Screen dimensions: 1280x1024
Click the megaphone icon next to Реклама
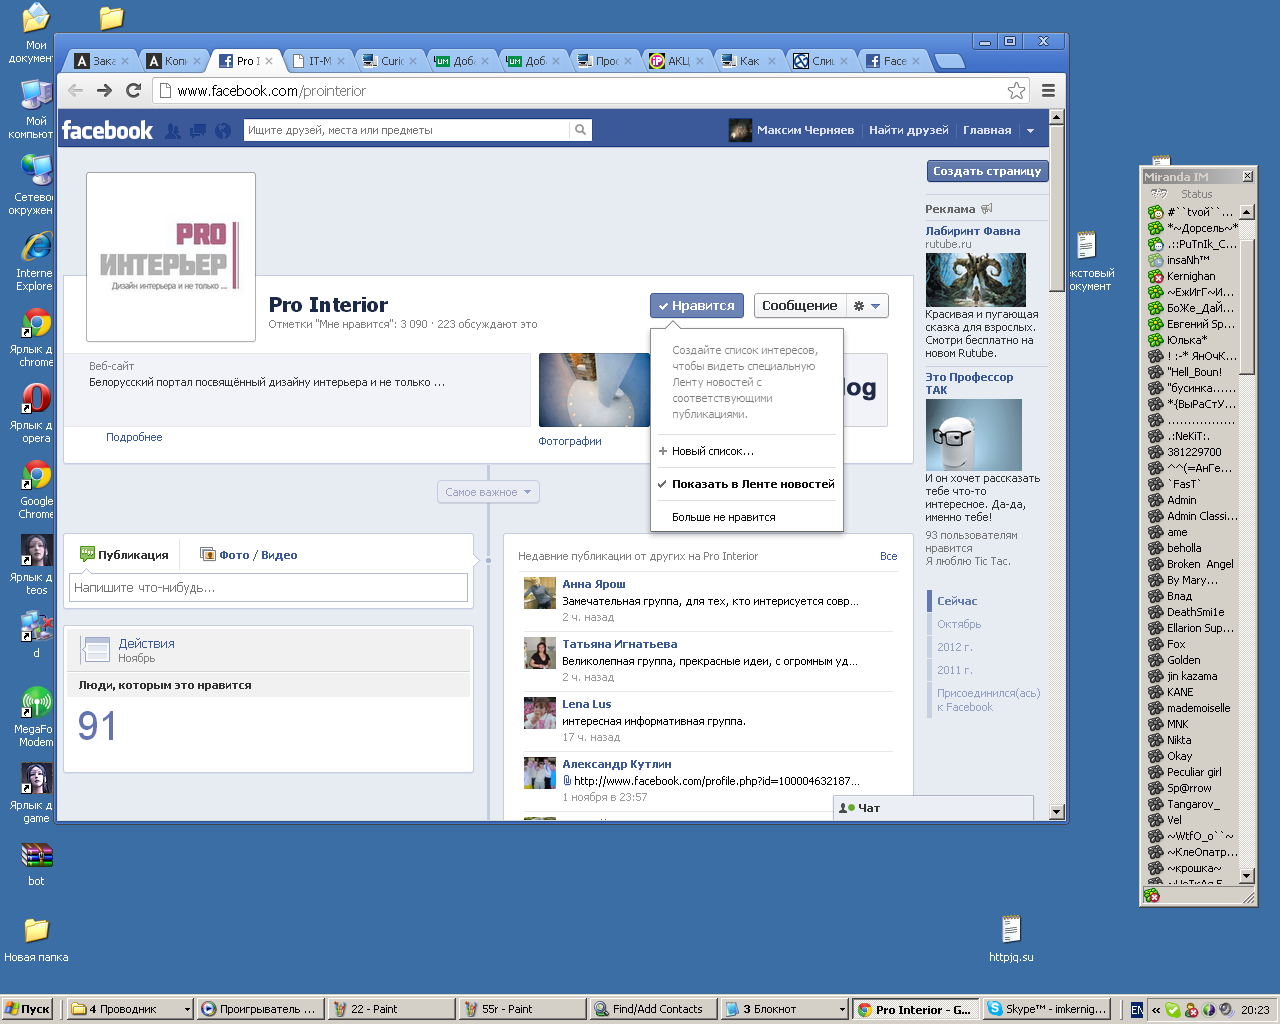987,209
